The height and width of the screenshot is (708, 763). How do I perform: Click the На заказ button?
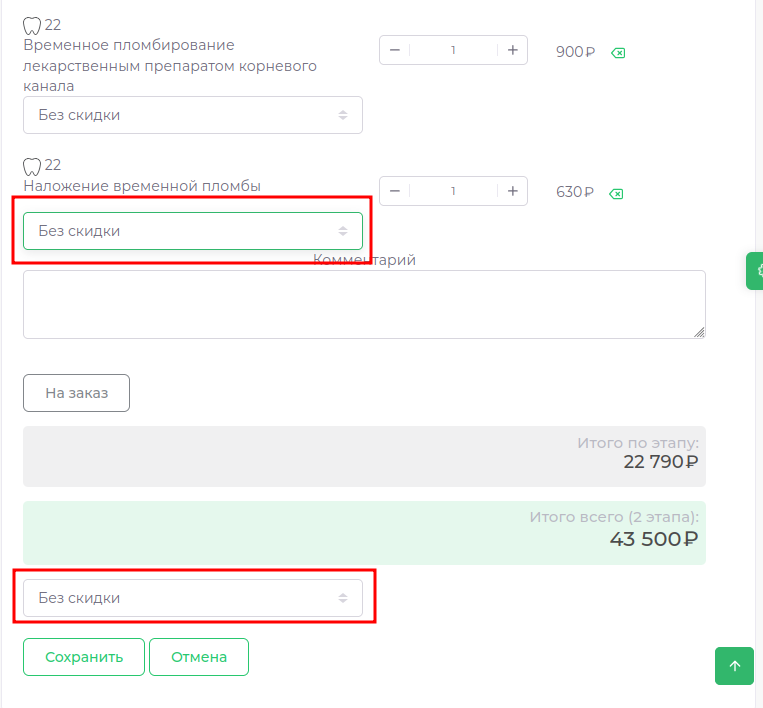pos(76,393)
